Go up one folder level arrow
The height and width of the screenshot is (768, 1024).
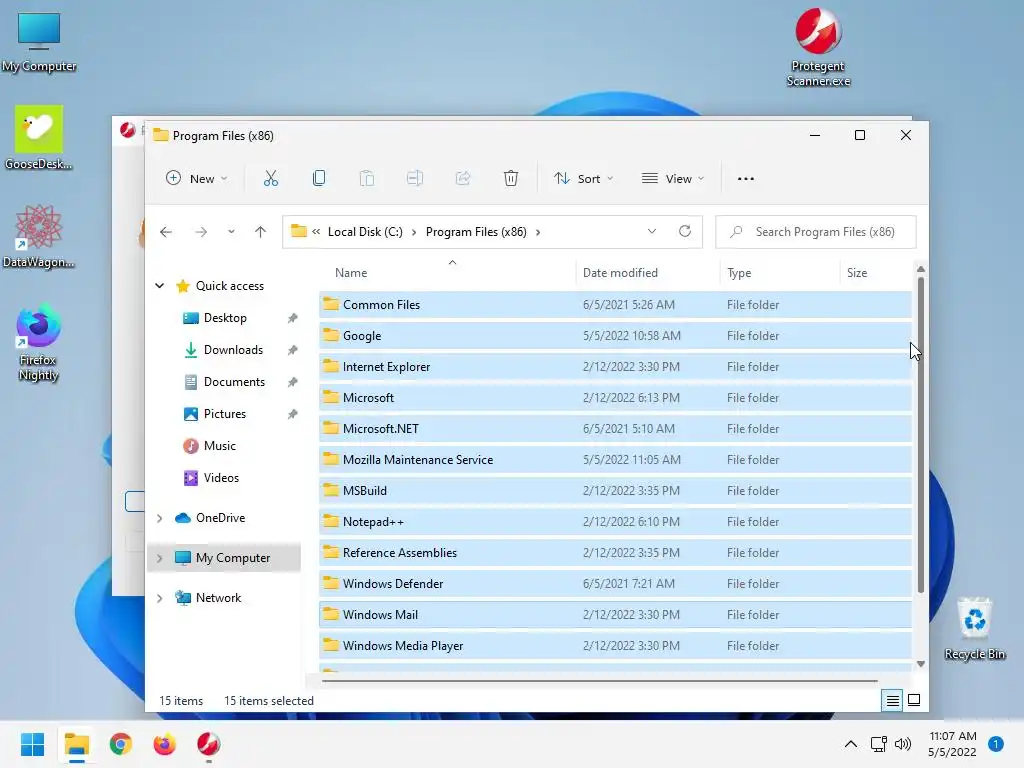[x=261, y=232]
